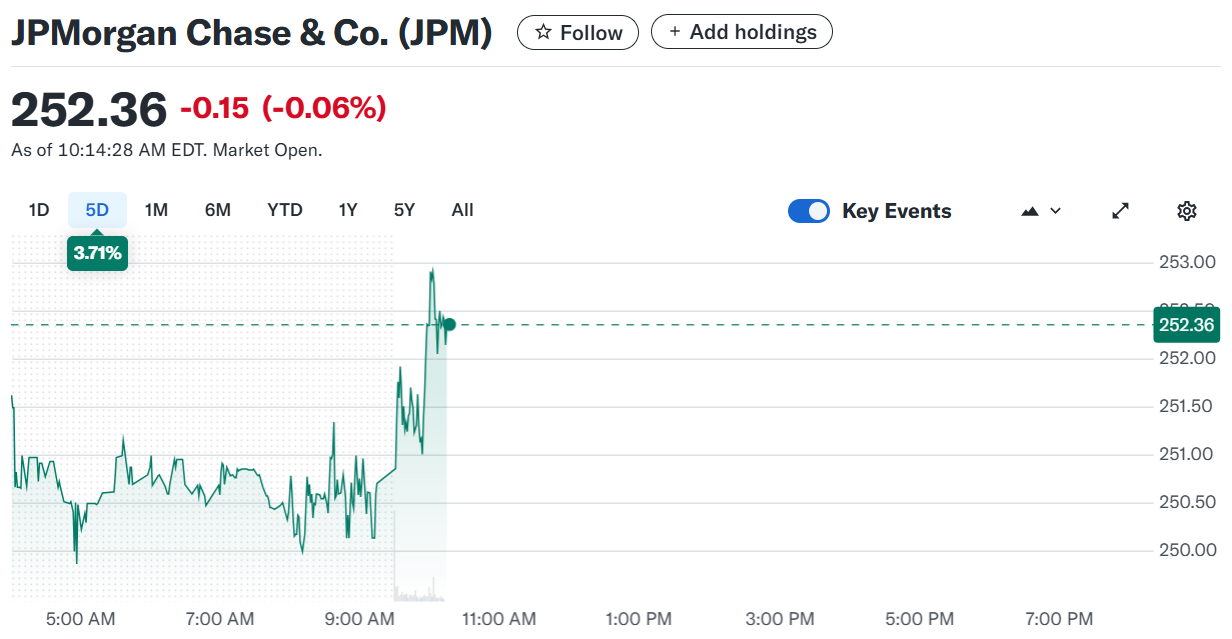Click the mountain chart type icon
1232x639 pixels.
[x=1030, y=211]
